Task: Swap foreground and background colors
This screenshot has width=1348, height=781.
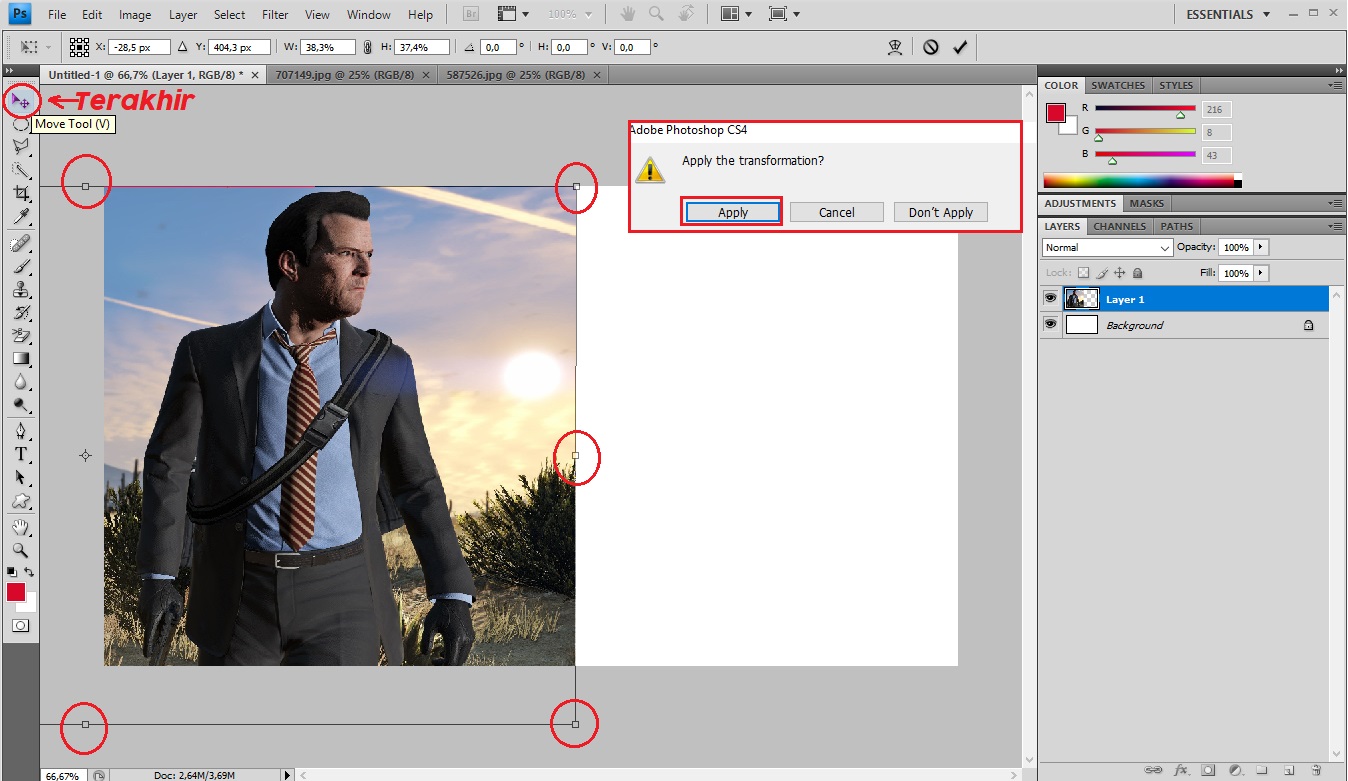Action: click(x=30, y=572)
